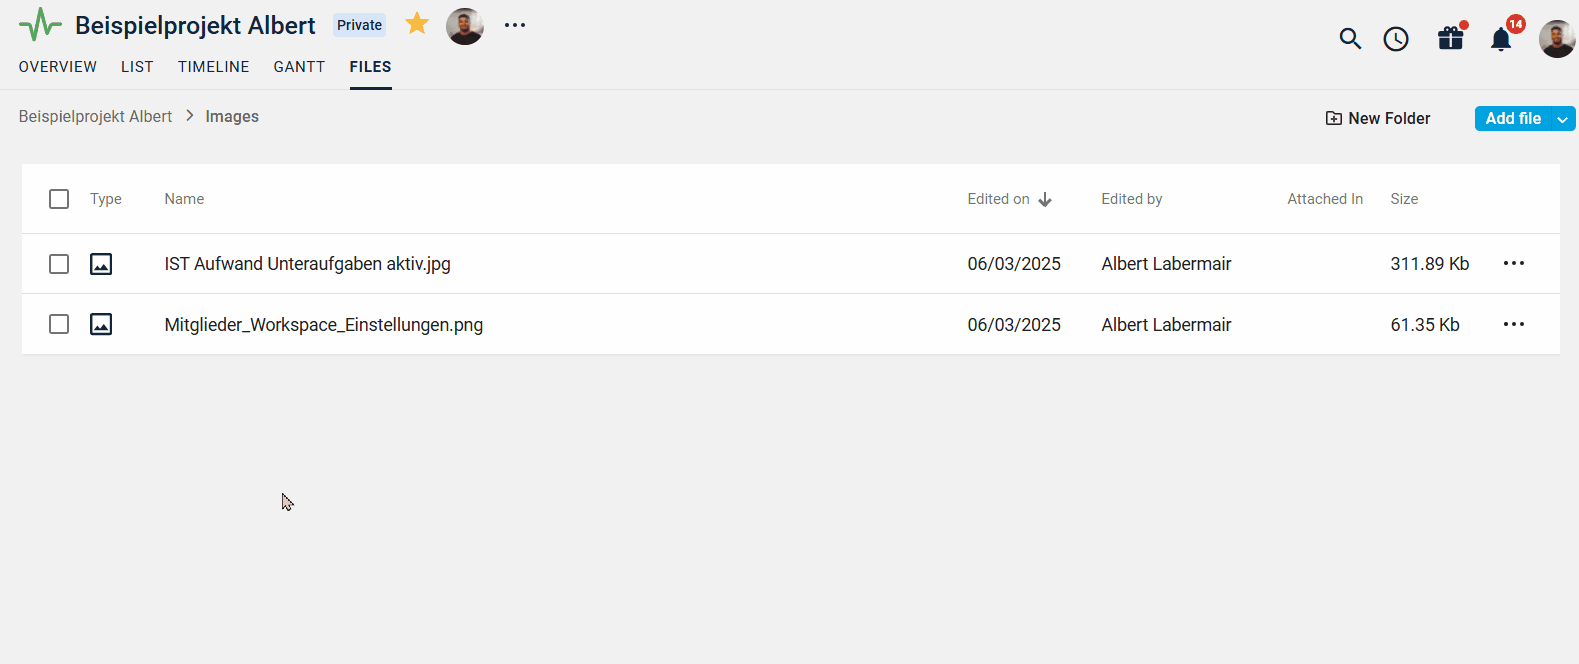
Task: Toggle the favorite star for project
Action: click(x=417, y=24)
